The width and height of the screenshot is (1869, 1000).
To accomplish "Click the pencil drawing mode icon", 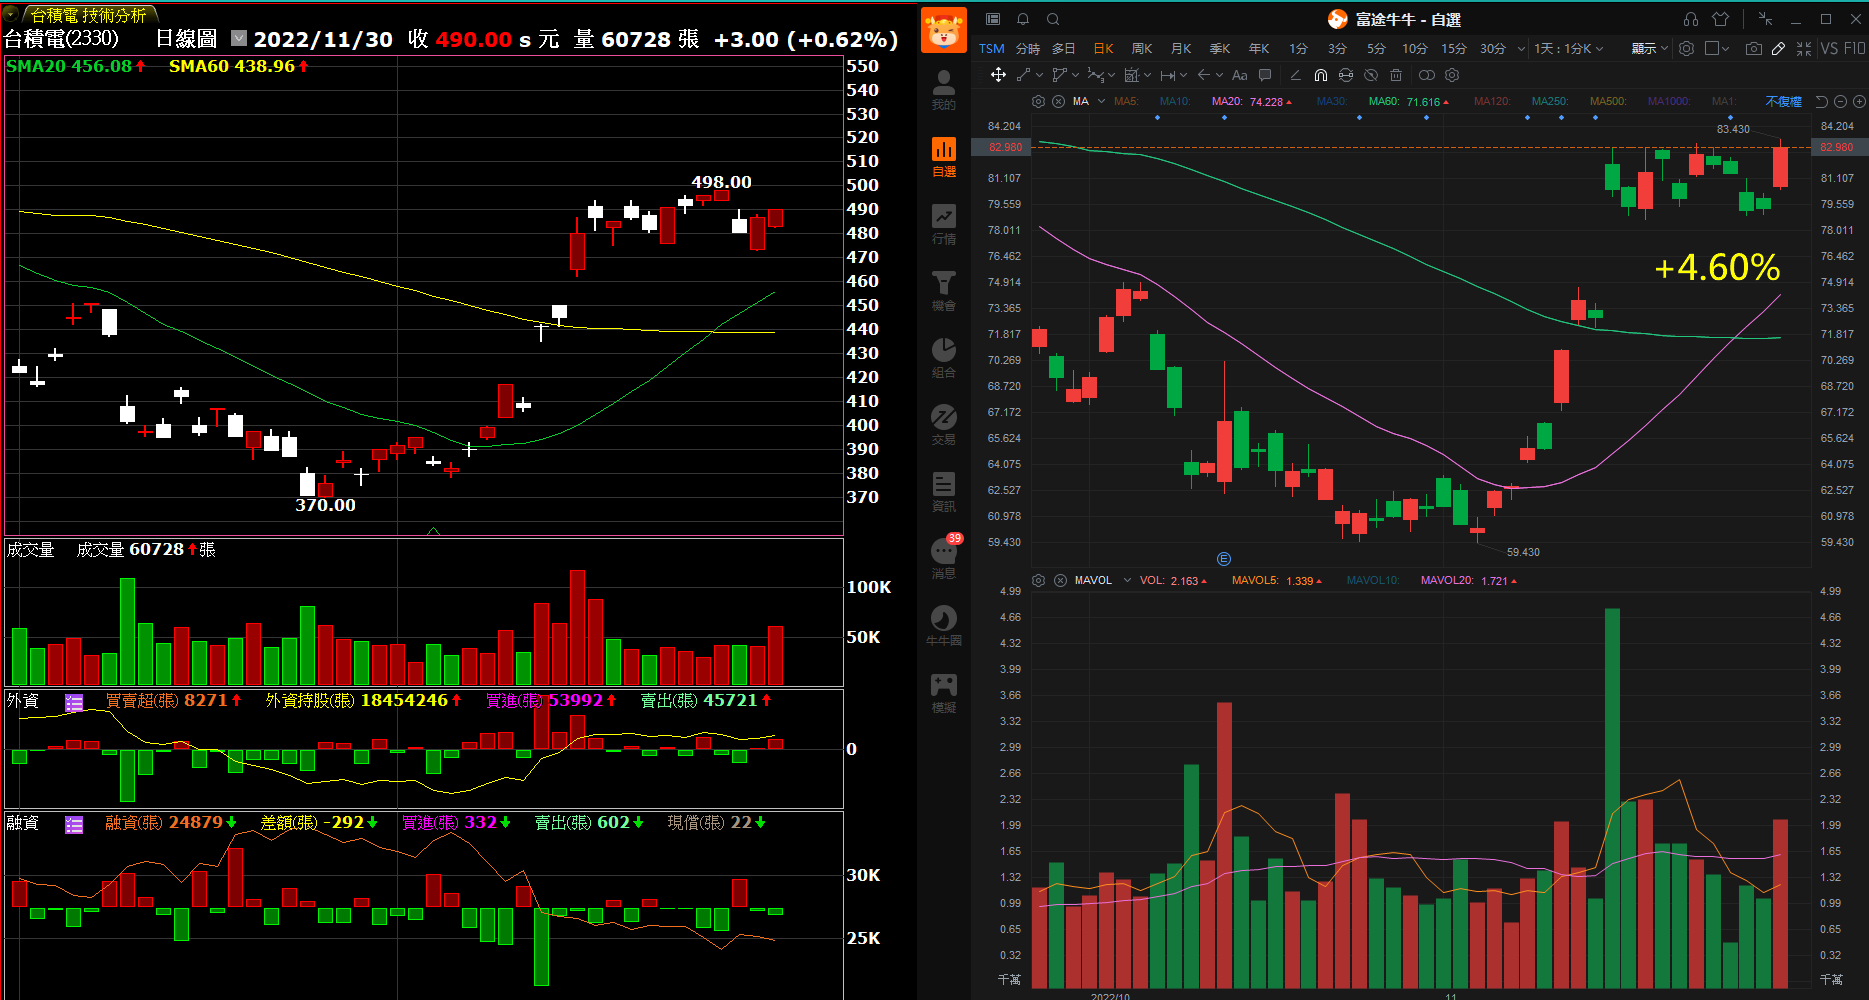I will click(1778, 48).
